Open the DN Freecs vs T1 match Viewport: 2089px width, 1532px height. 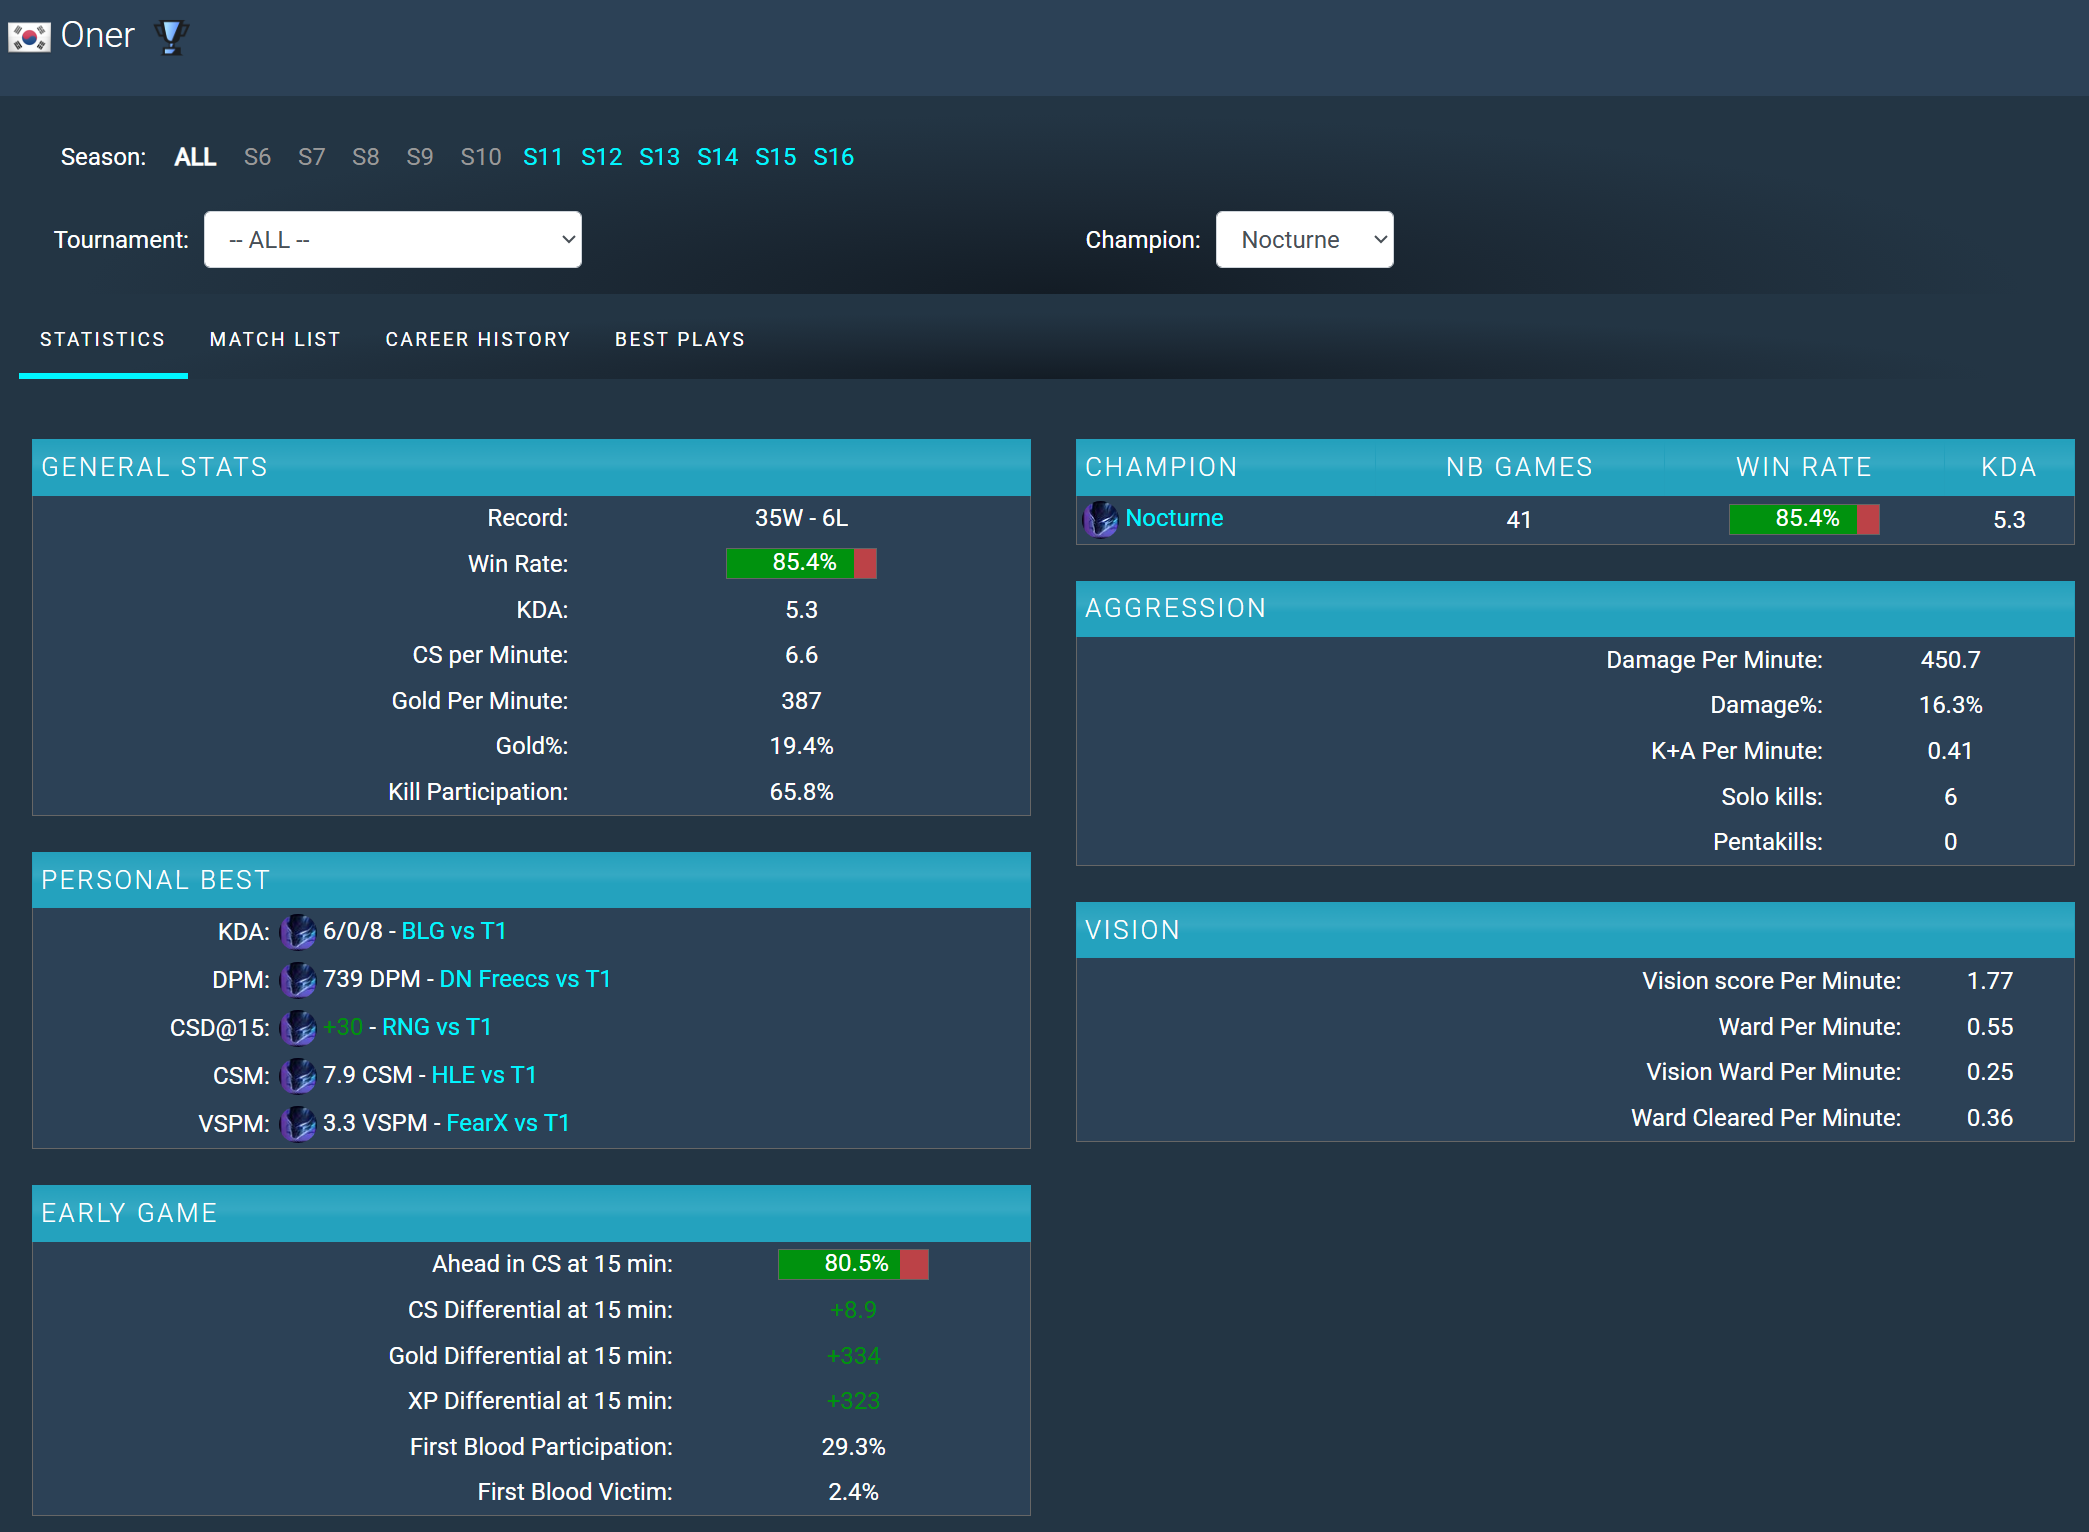coord(525,980)
